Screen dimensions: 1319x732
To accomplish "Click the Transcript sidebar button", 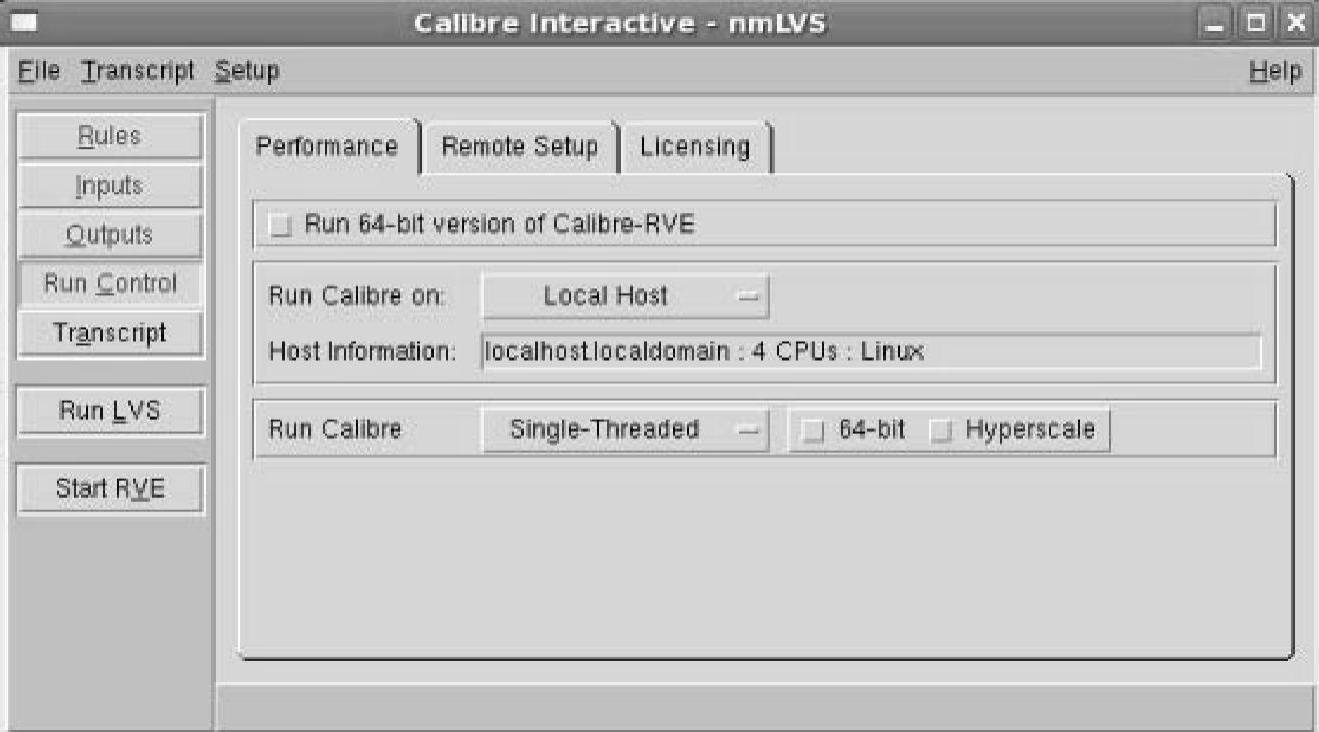I will coord(110,333).
